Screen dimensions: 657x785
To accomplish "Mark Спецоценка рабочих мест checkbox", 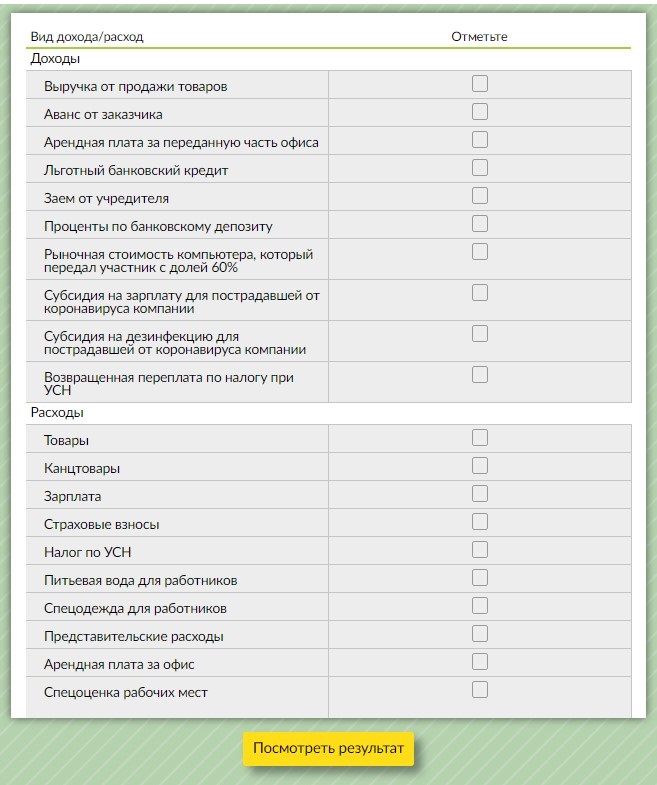I will pos(480,690).
